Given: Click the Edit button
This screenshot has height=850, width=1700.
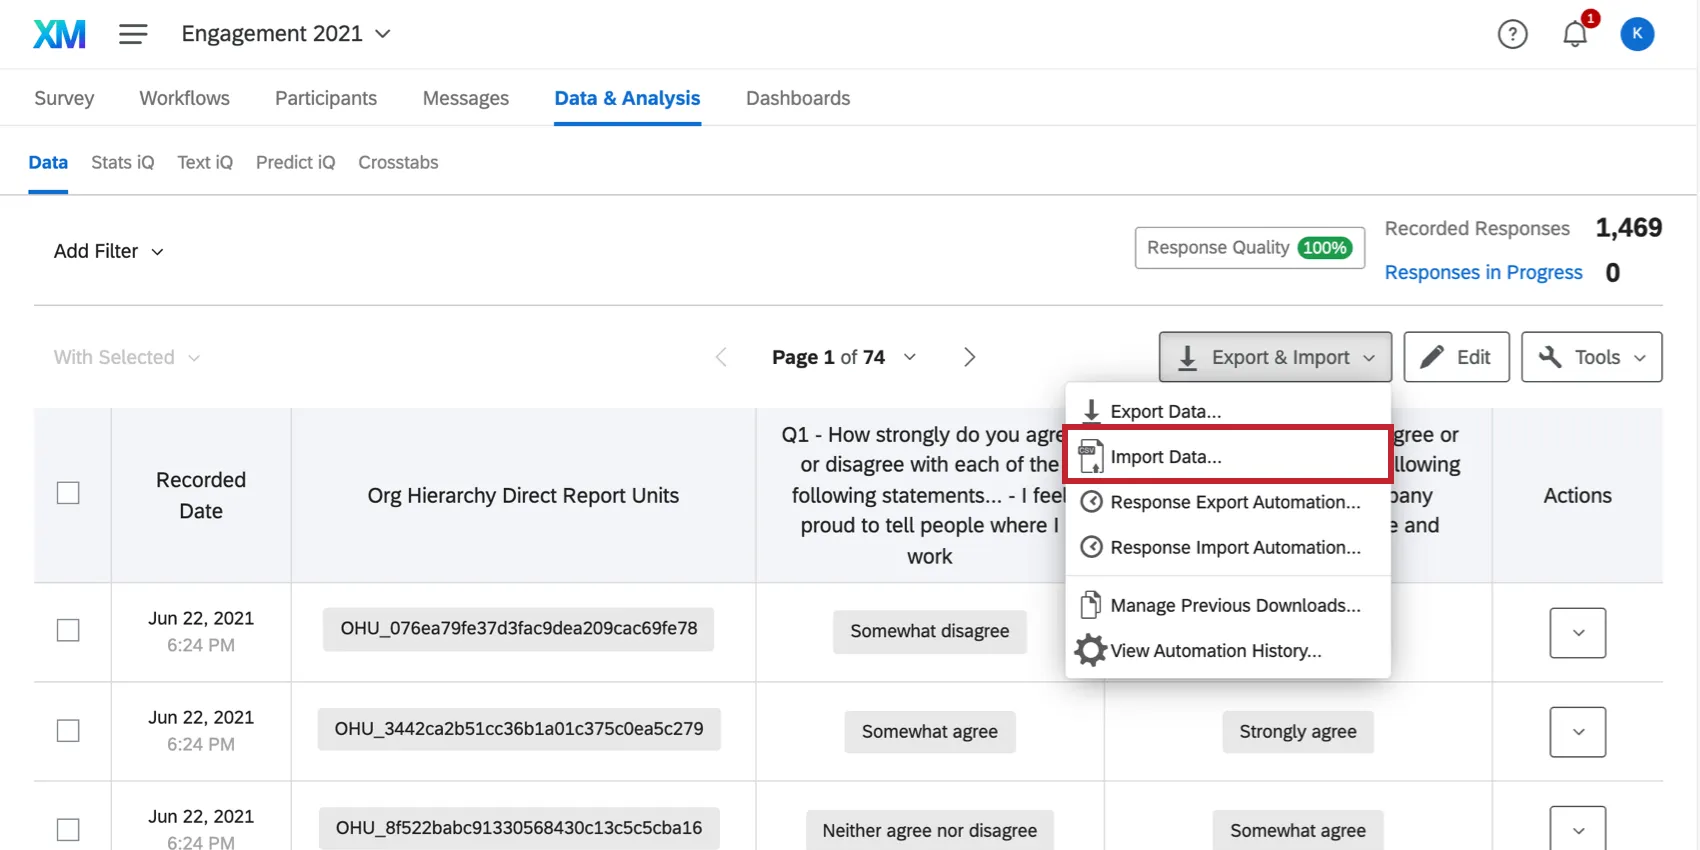Looking at the screenshot, I should tap(1456, 357).
